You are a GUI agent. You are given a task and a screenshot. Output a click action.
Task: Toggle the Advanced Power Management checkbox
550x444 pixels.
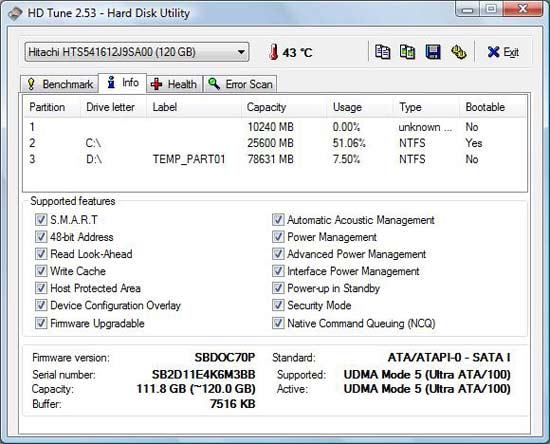pos(278,254)
